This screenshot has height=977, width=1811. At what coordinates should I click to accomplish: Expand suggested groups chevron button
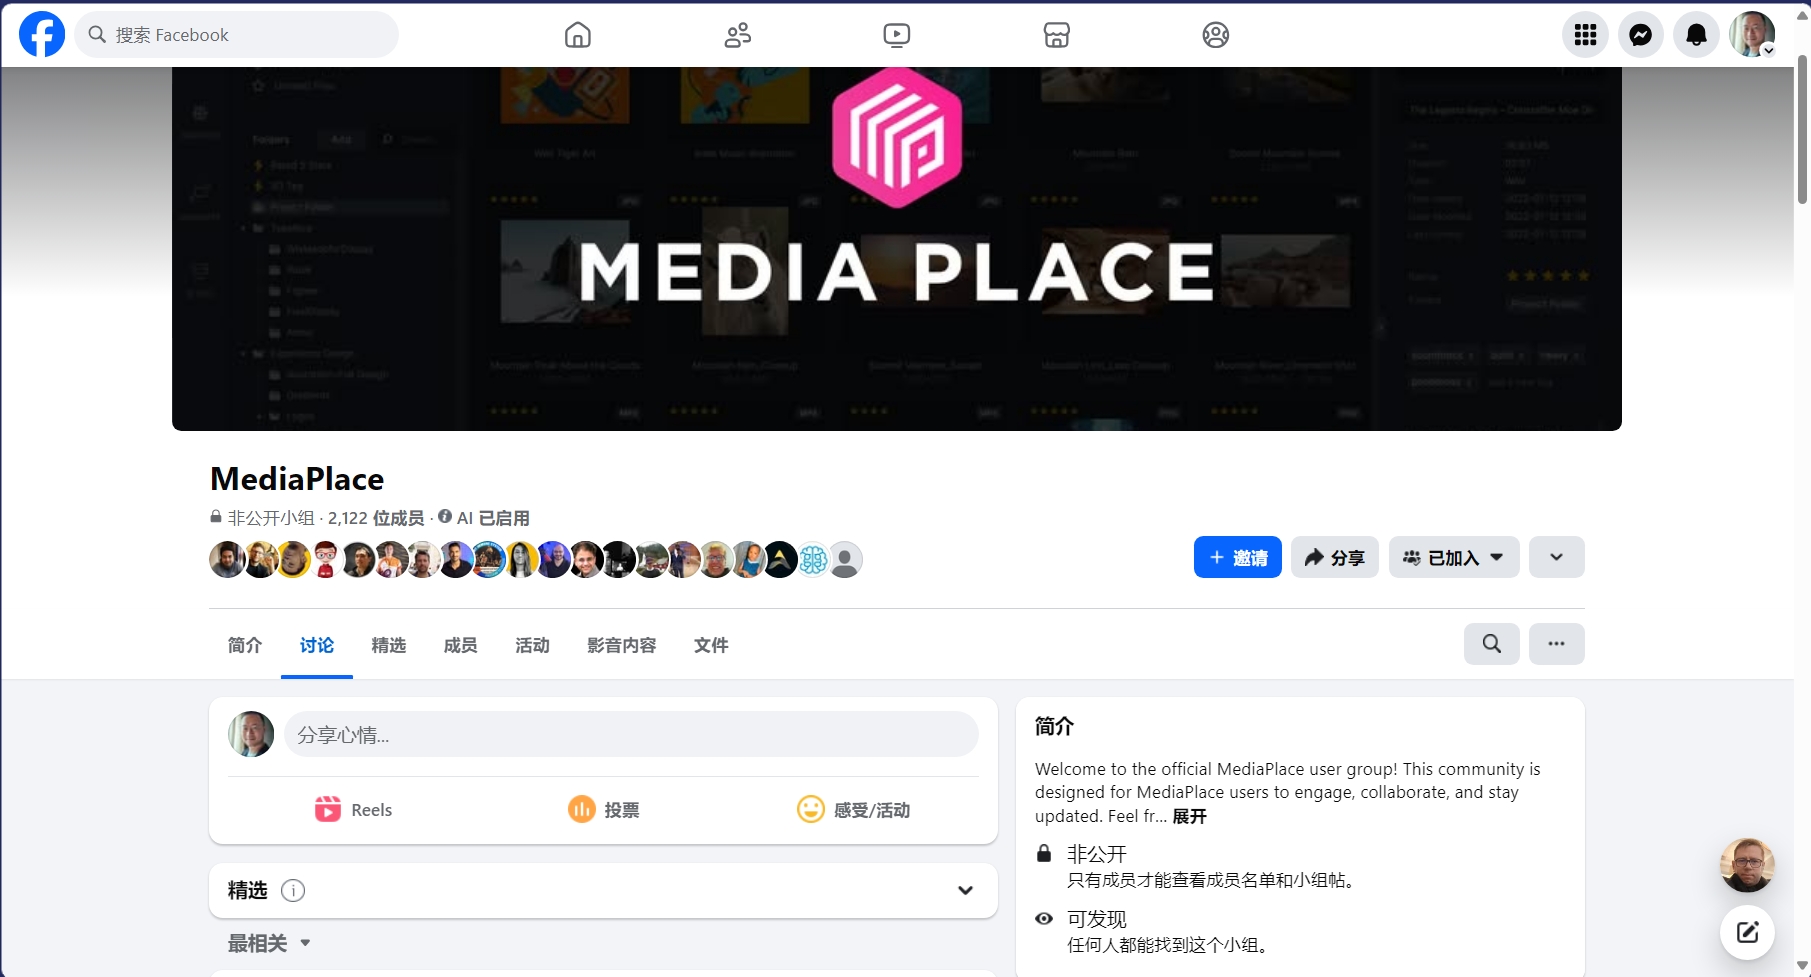point(1556,558)
